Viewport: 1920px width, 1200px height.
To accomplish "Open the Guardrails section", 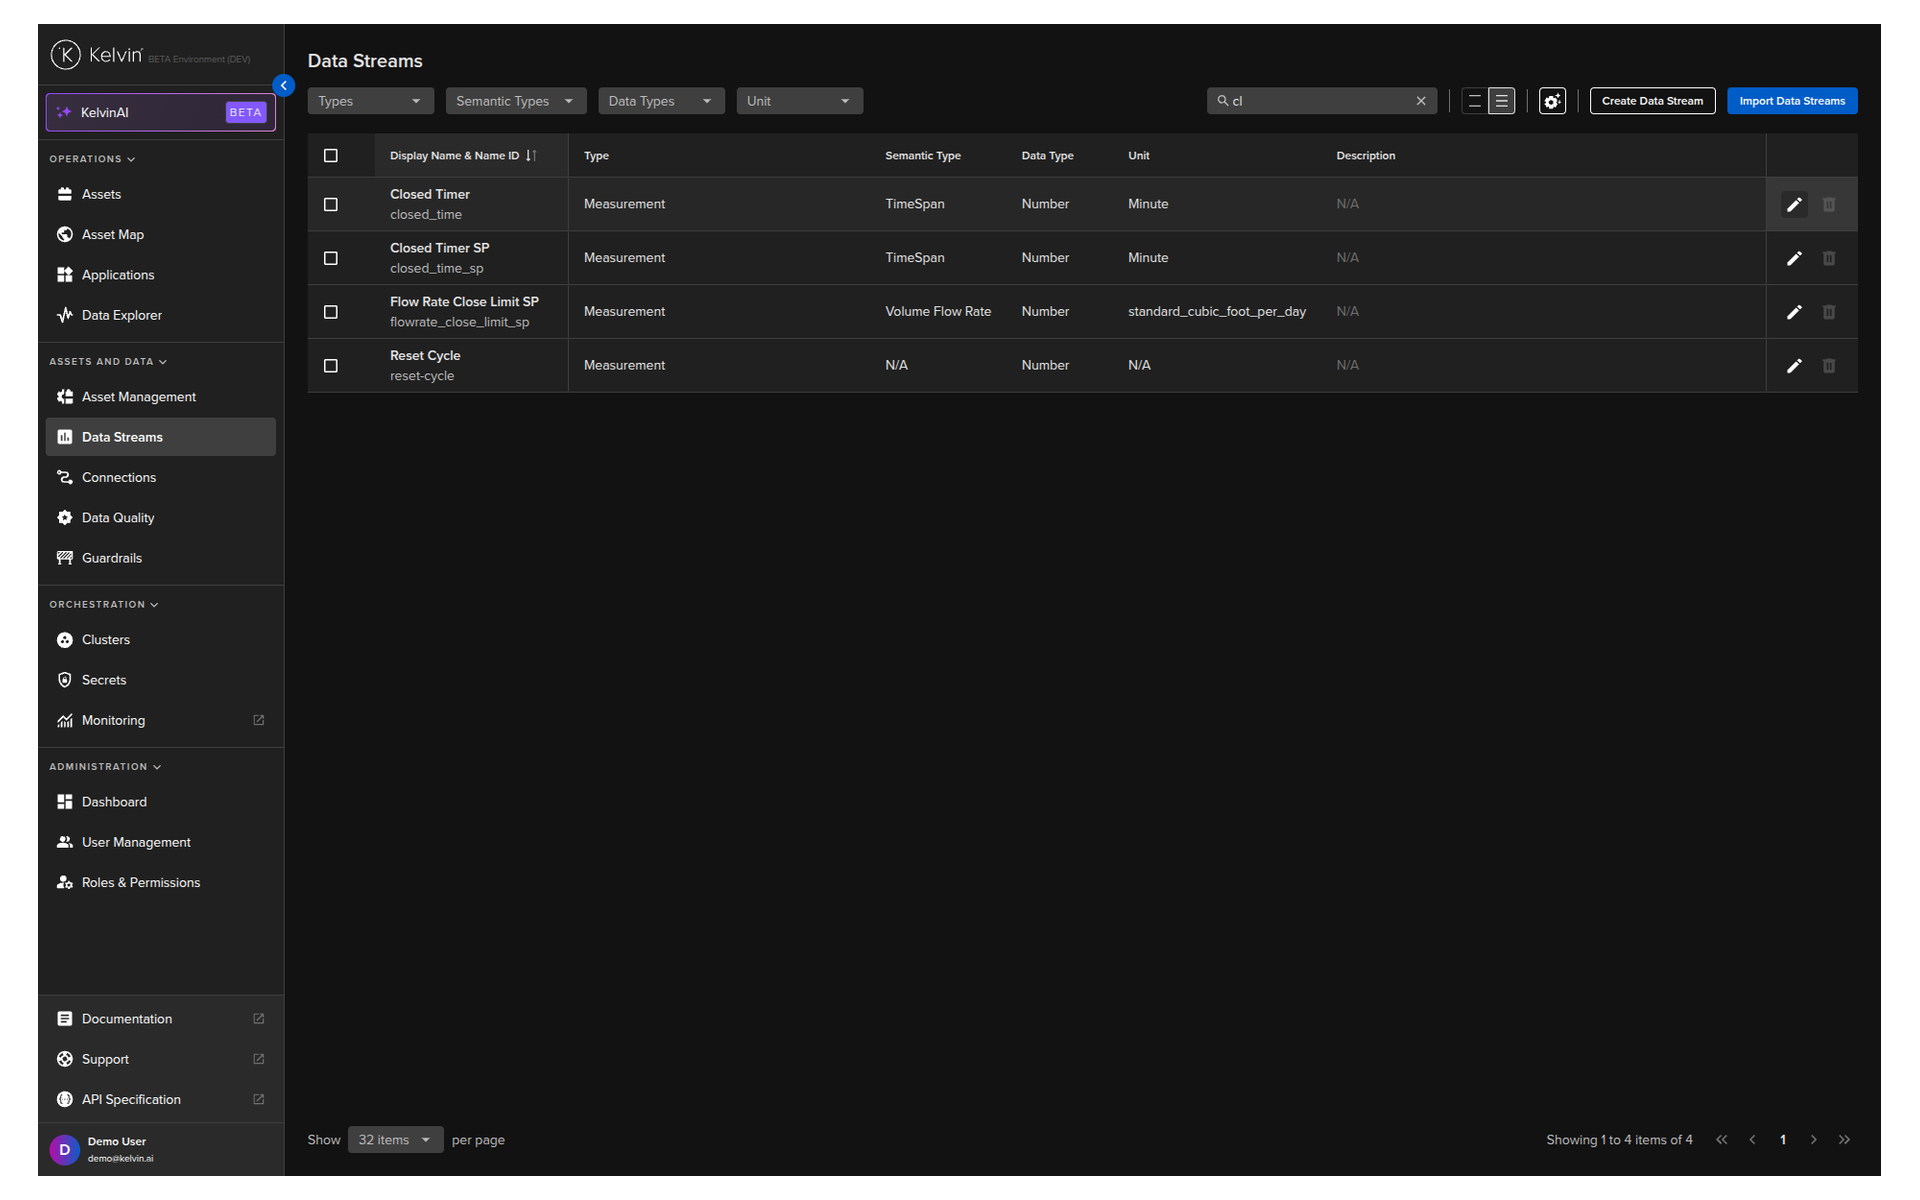I will tap(111, 557).
